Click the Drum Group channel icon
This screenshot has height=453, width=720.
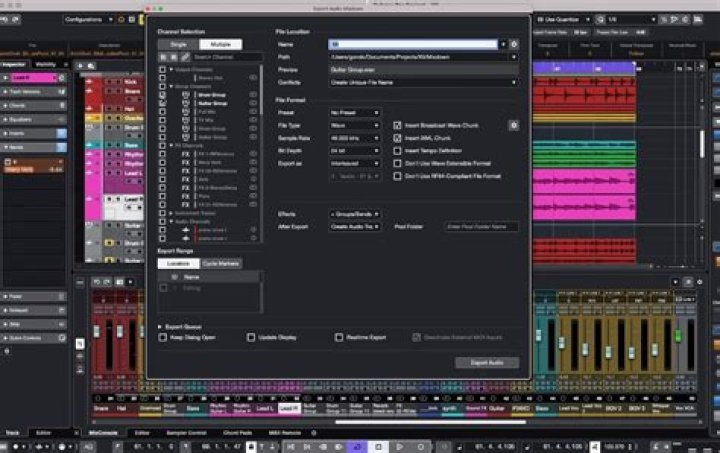pos(186,95)
